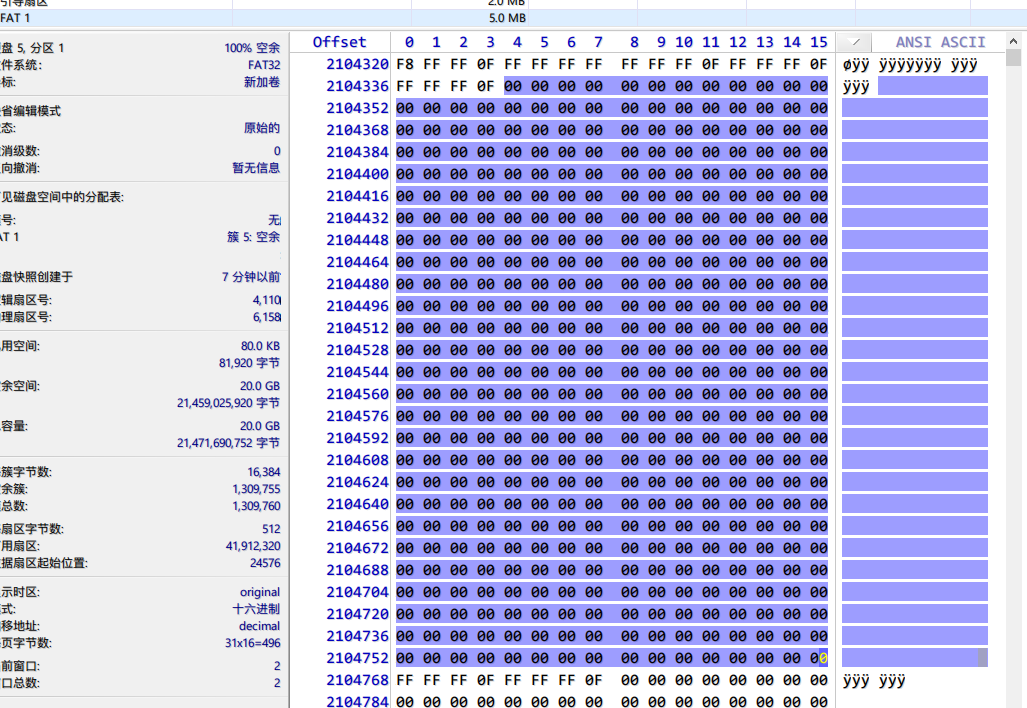Click the 16,384 bytes per cluster value

tap(264, 472)
